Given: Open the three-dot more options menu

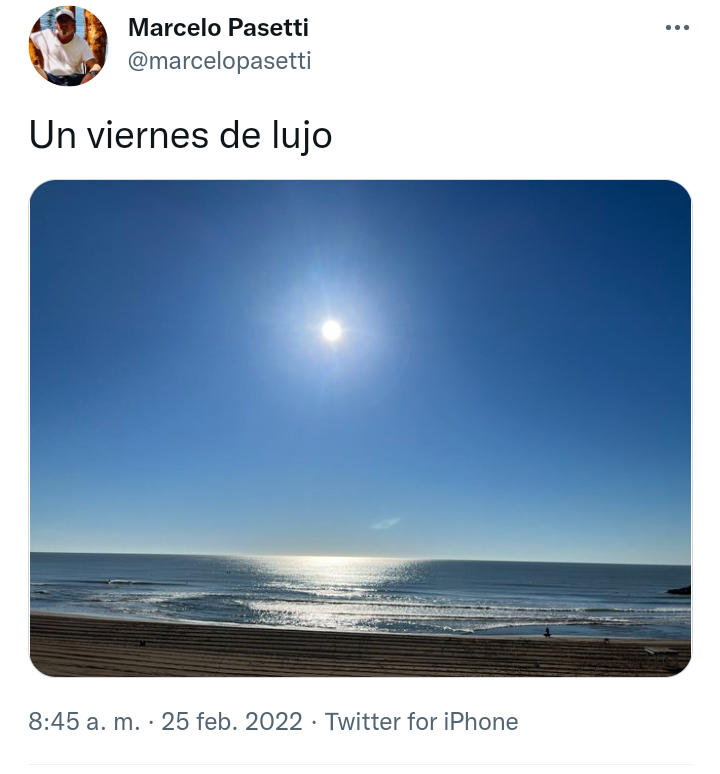Looking at the screenshot, I should coord(677,28).
